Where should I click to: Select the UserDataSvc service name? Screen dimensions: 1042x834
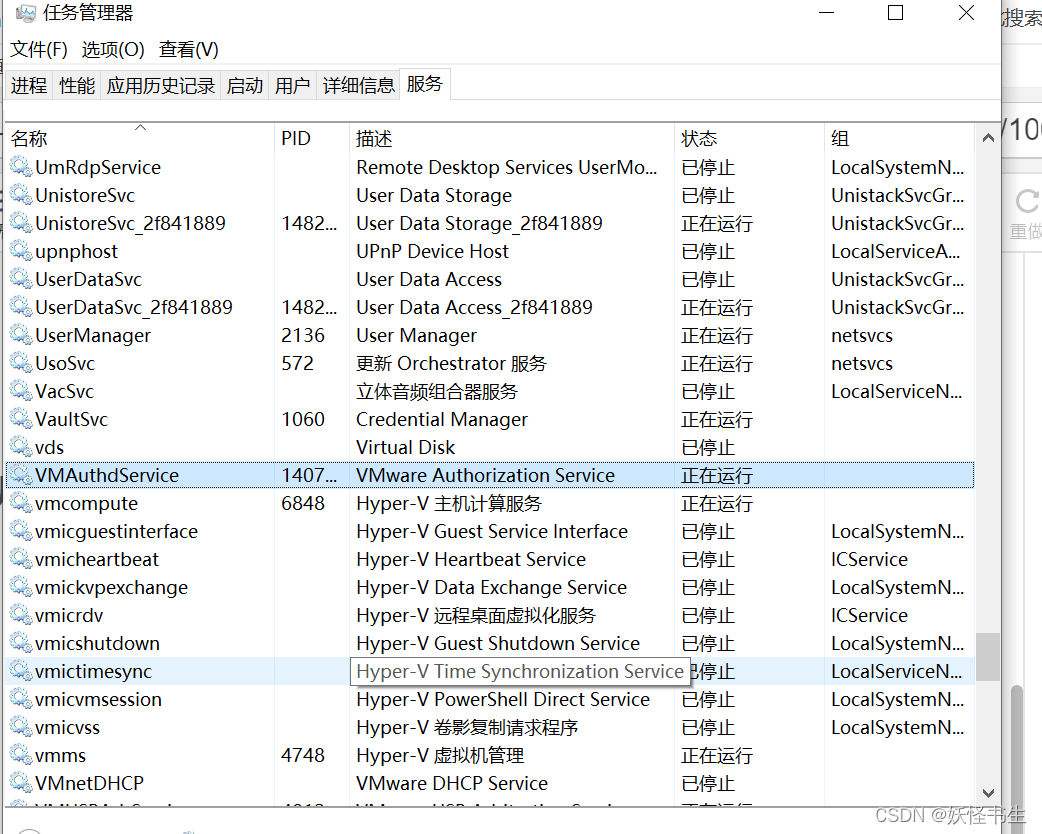[88, 279]
